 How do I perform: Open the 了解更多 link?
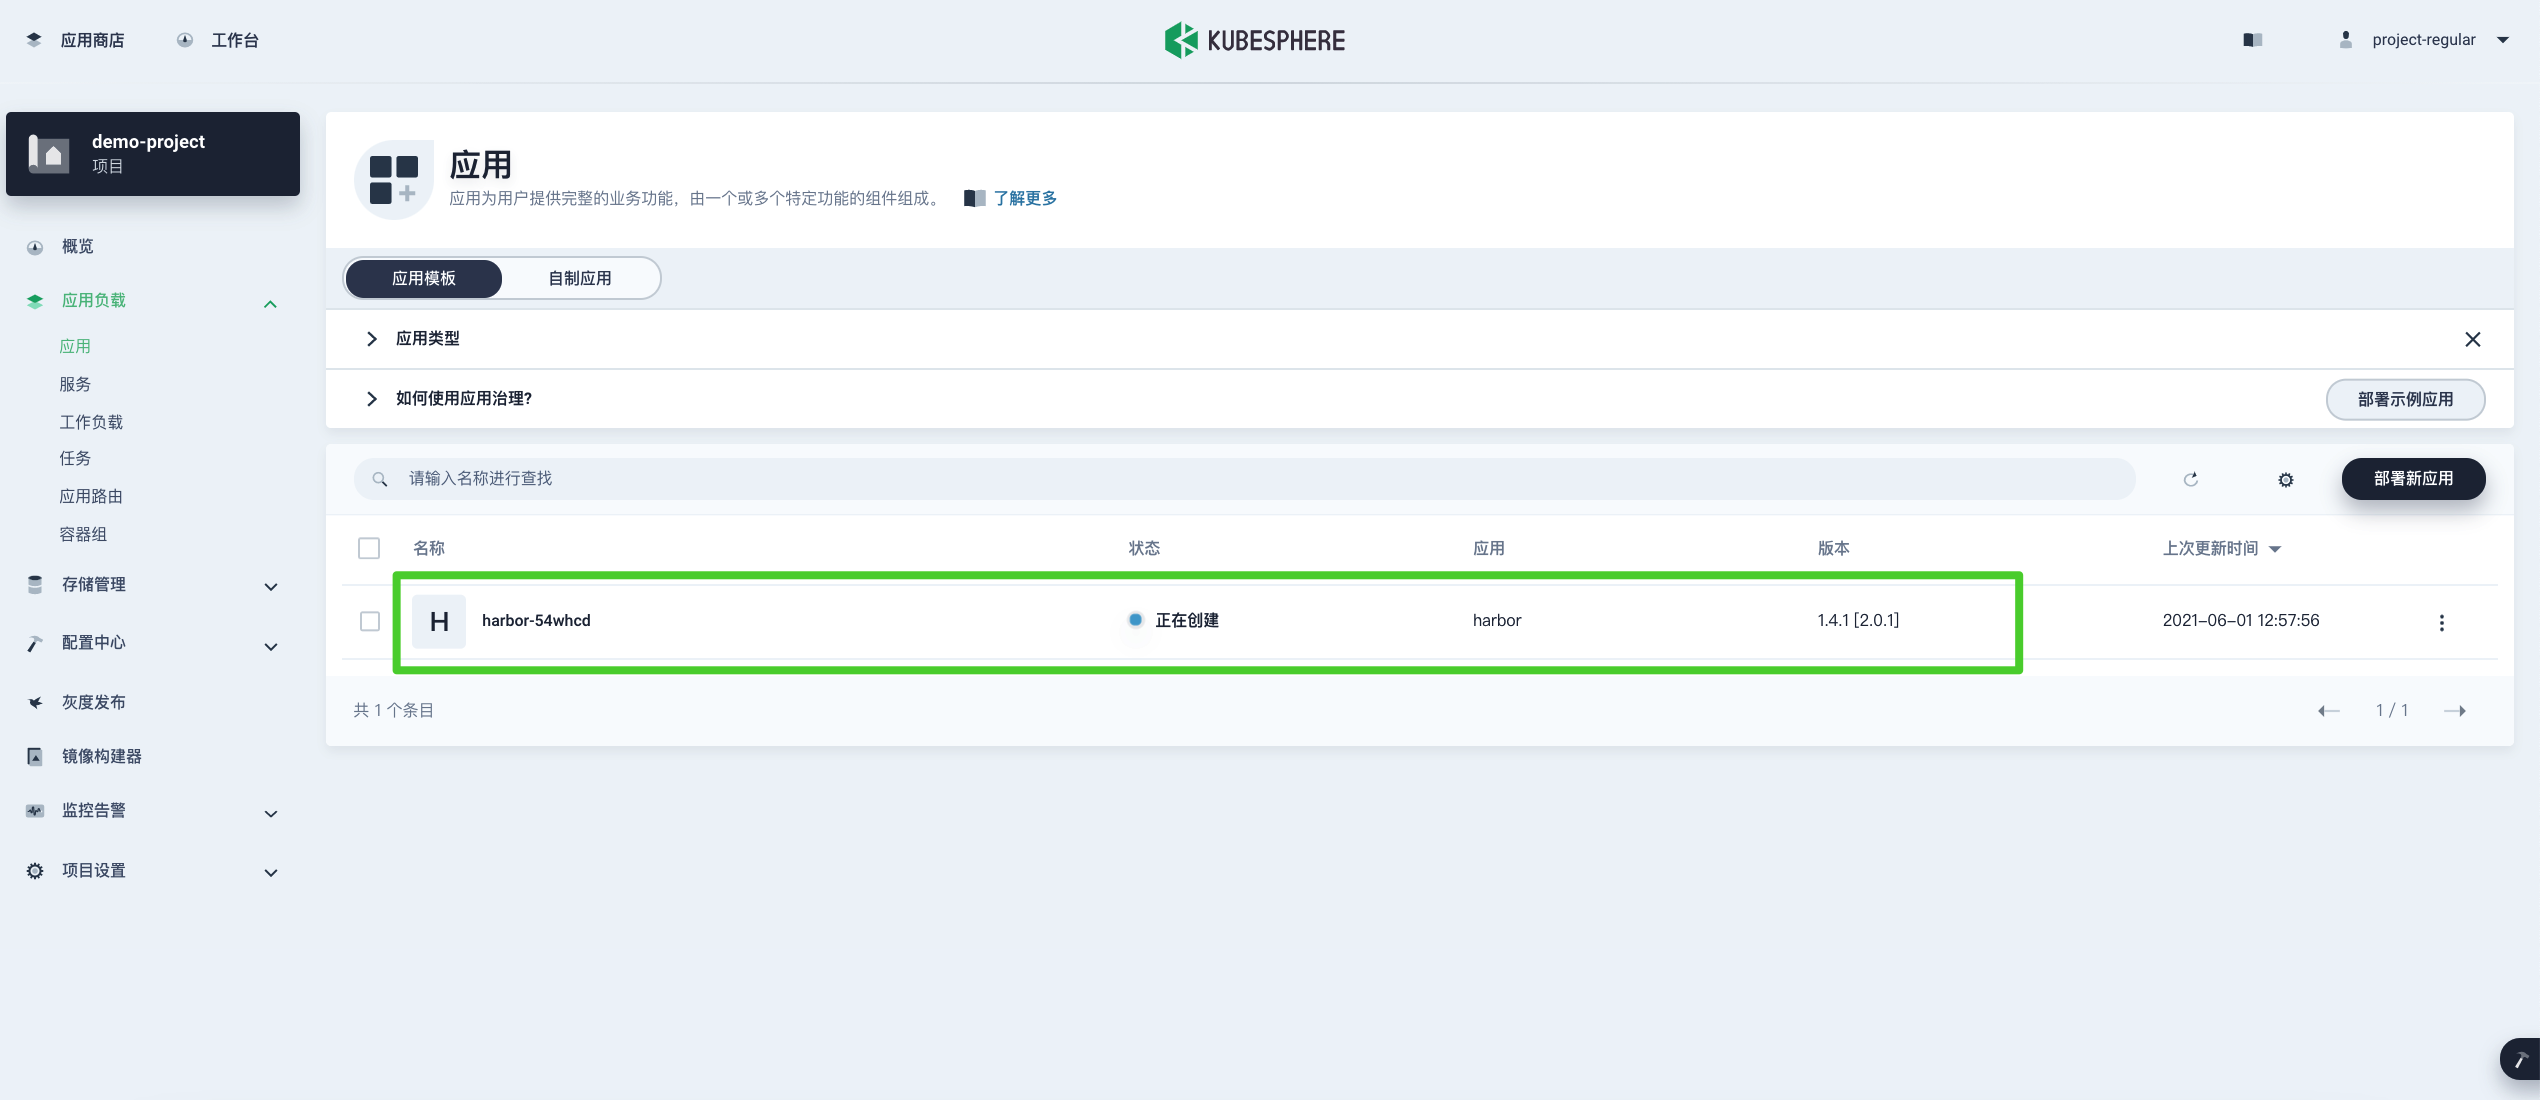click(1023, 198)
